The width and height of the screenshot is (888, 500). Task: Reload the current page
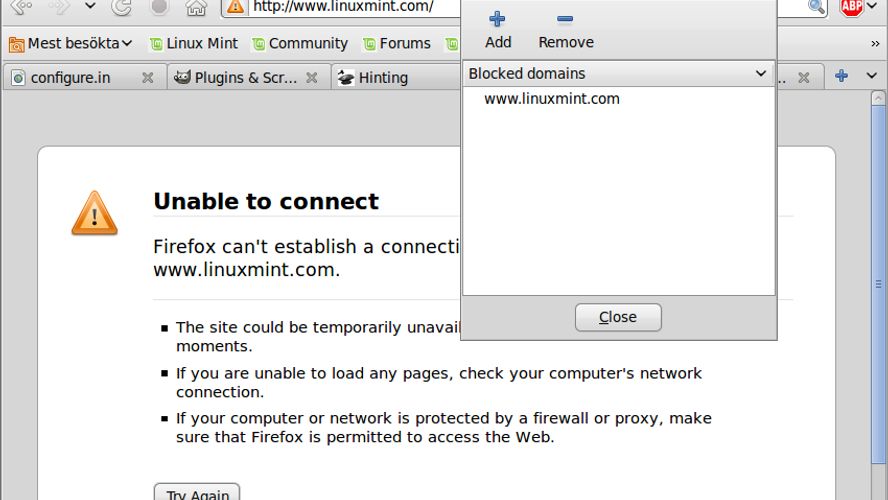(x=122, y=7)
